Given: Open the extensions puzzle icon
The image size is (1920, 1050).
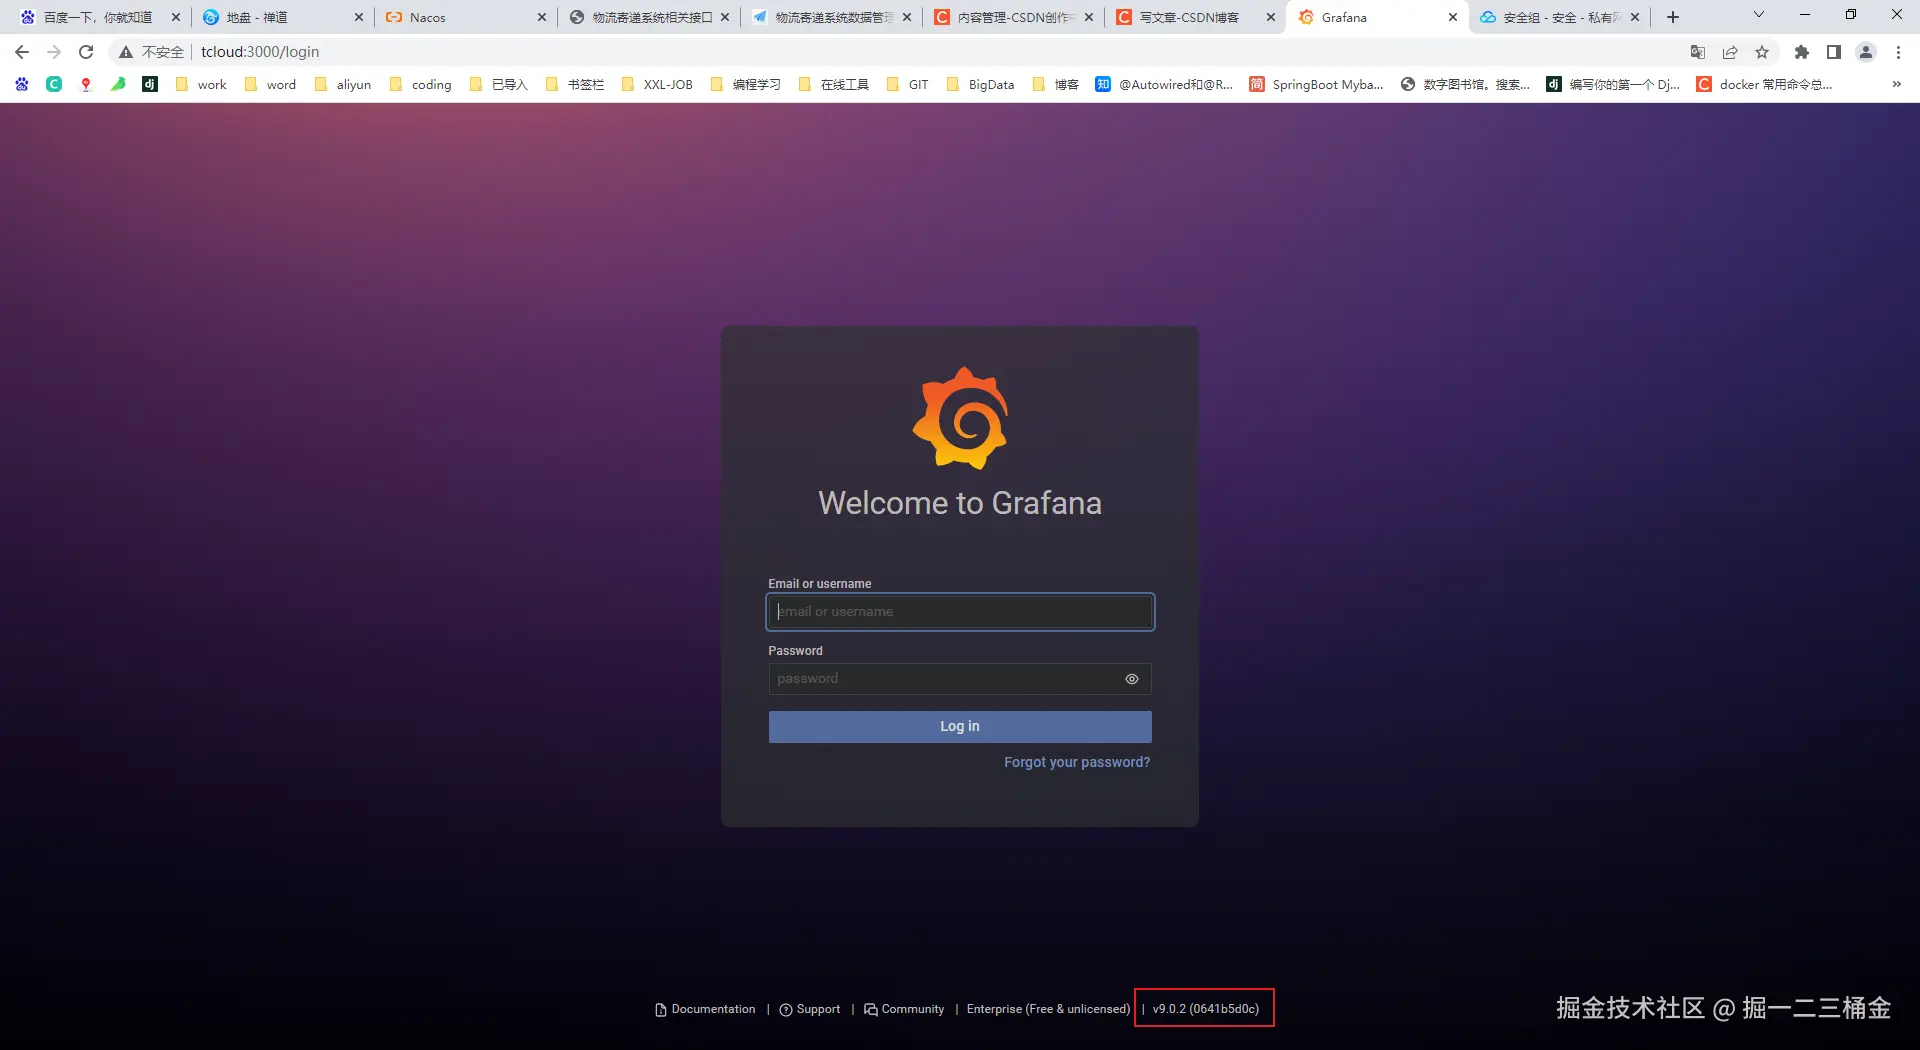Looking at the screenshot, I should (1802, 52).
